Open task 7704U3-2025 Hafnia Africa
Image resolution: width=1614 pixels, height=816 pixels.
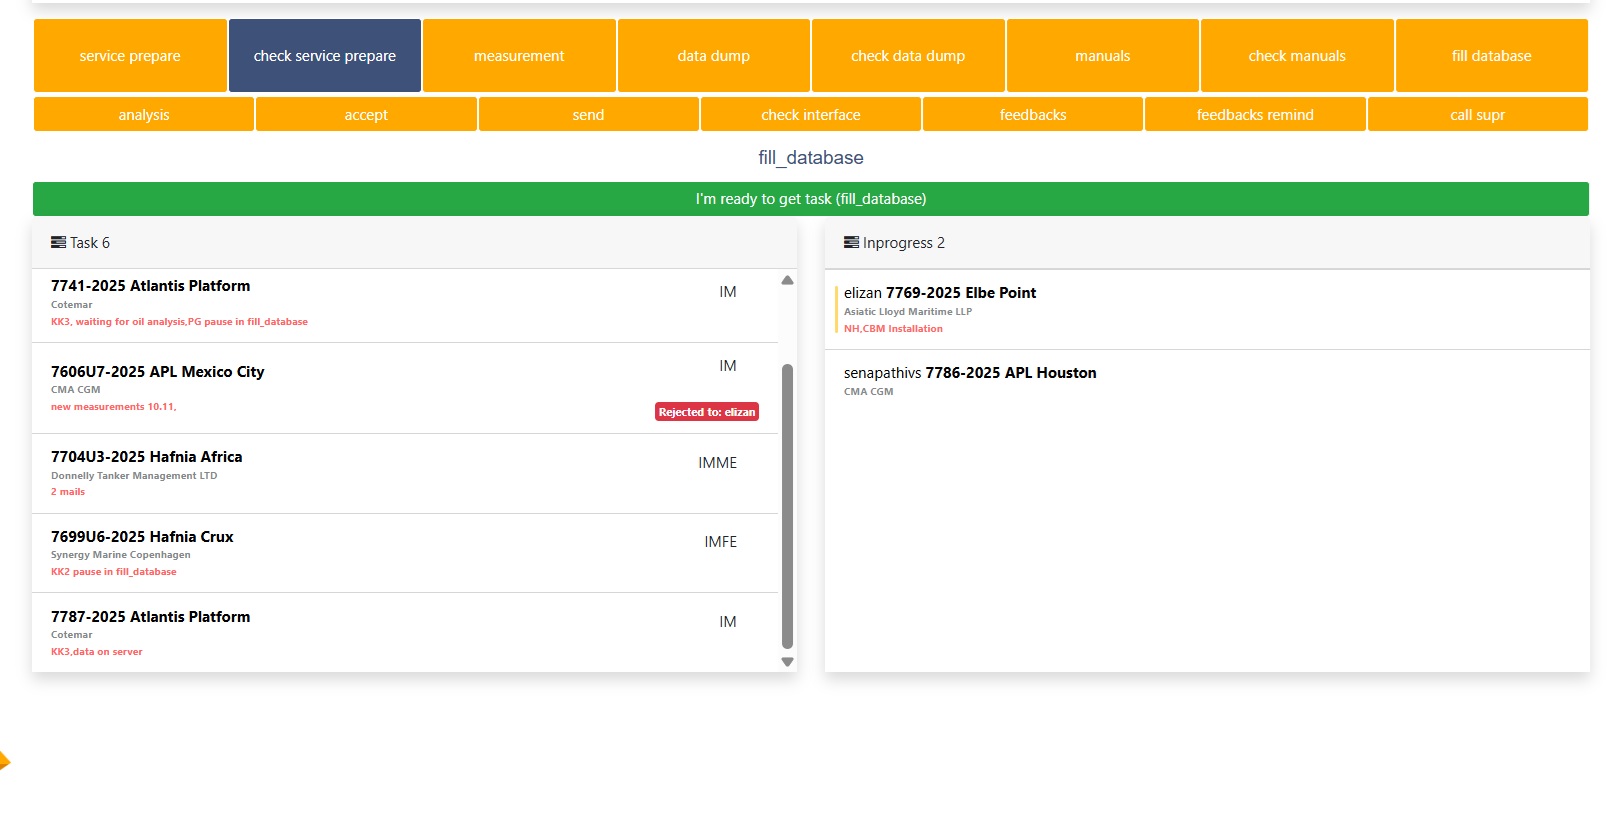click(x=147, y=457)
